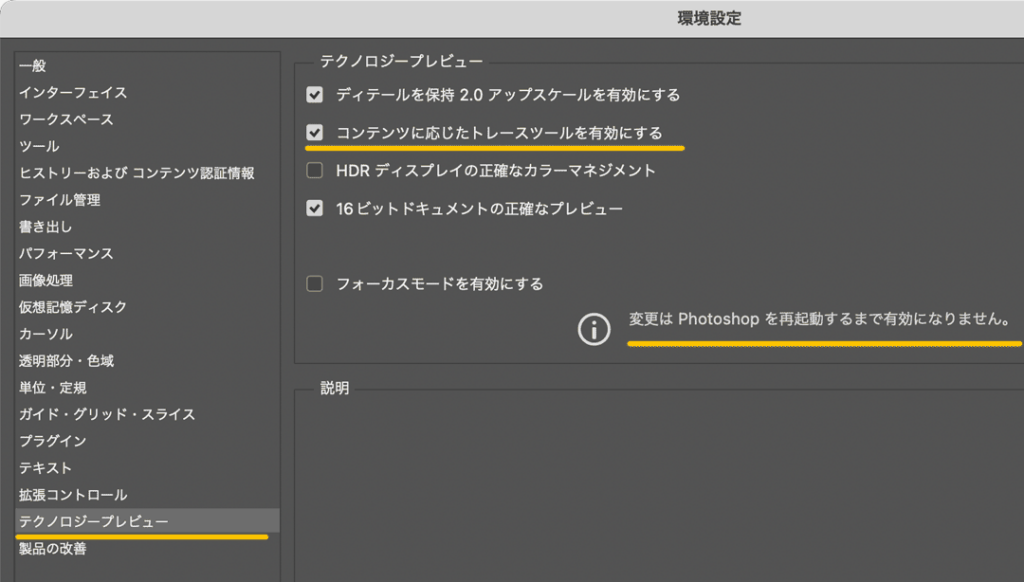This screenshot has height=582, width=1024.
Task: Toggle 16 ビットドキュメントの正確なプレビュー checkbox
Action: tap(315, 209)
